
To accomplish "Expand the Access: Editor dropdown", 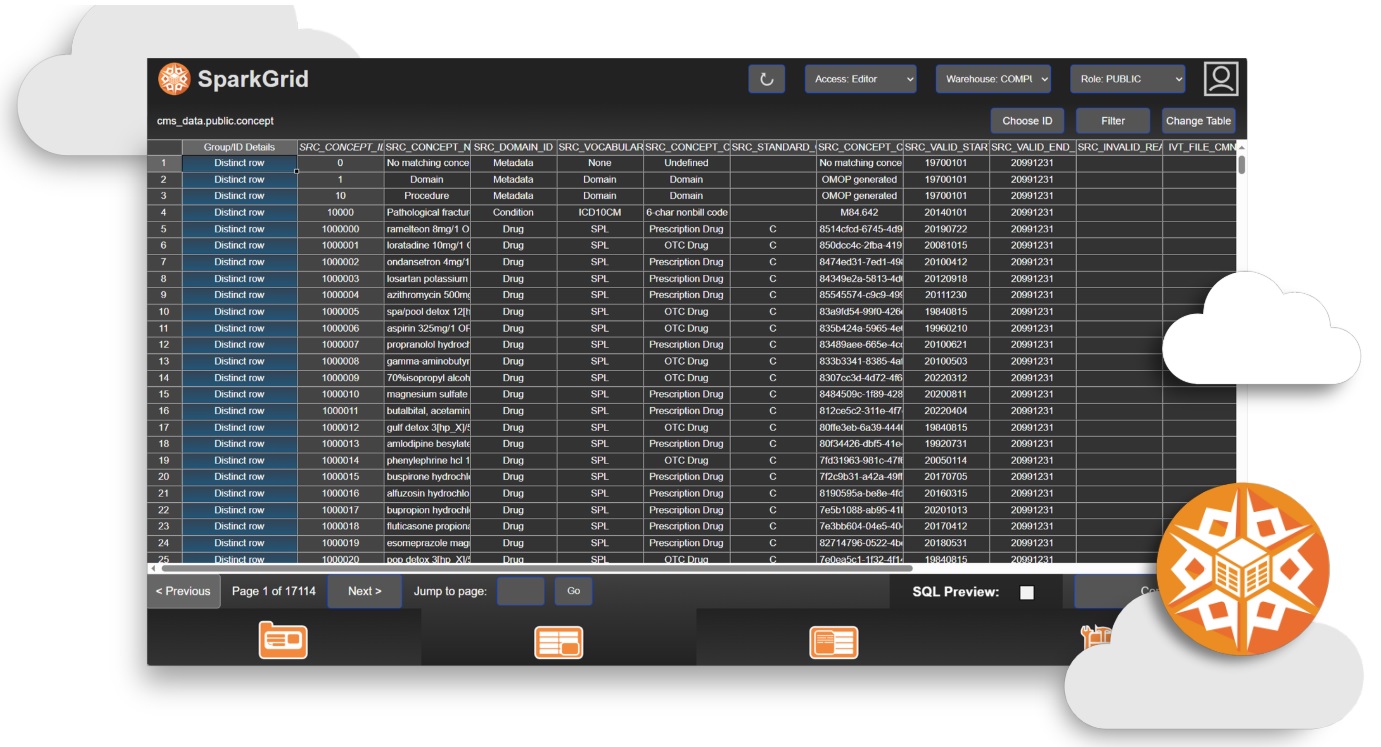I will pos(860,79).
